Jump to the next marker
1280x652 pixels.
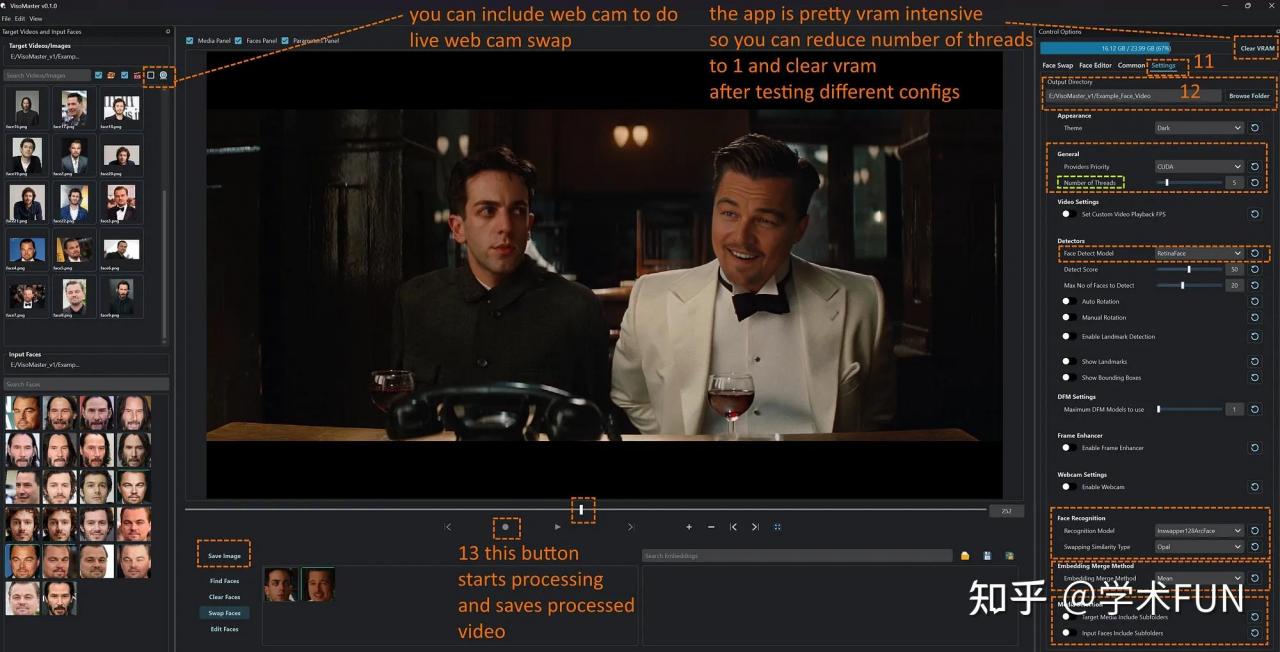tap(755, 526)
